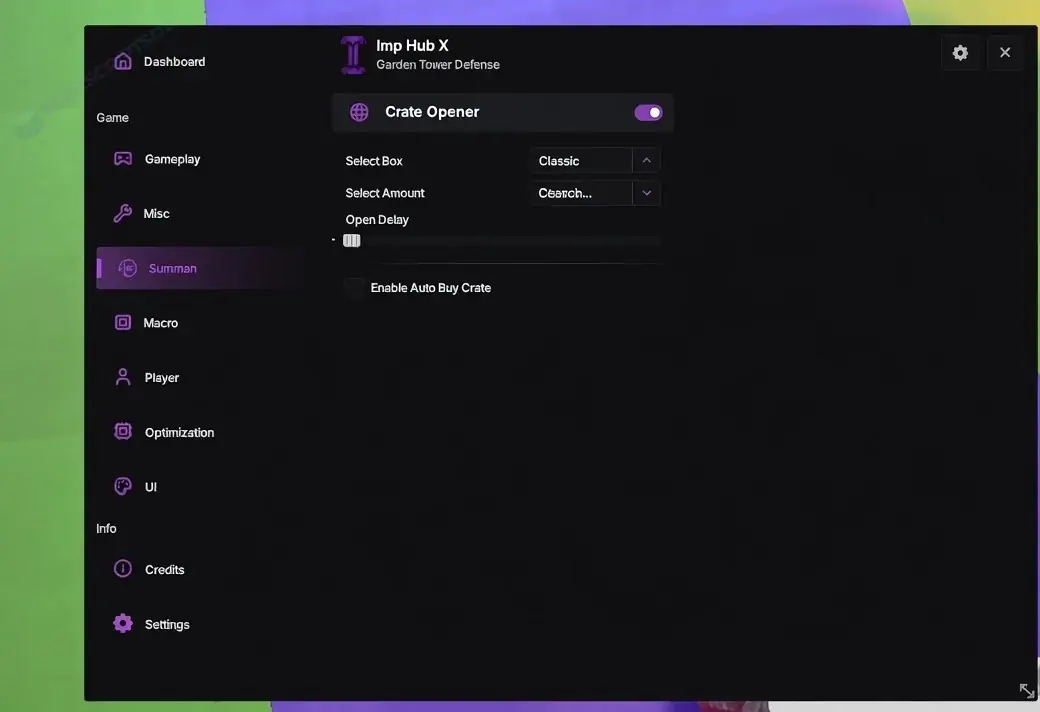Click the Summan sidebar icon
Screen dimensions: 1040x712
click(127, 268)
